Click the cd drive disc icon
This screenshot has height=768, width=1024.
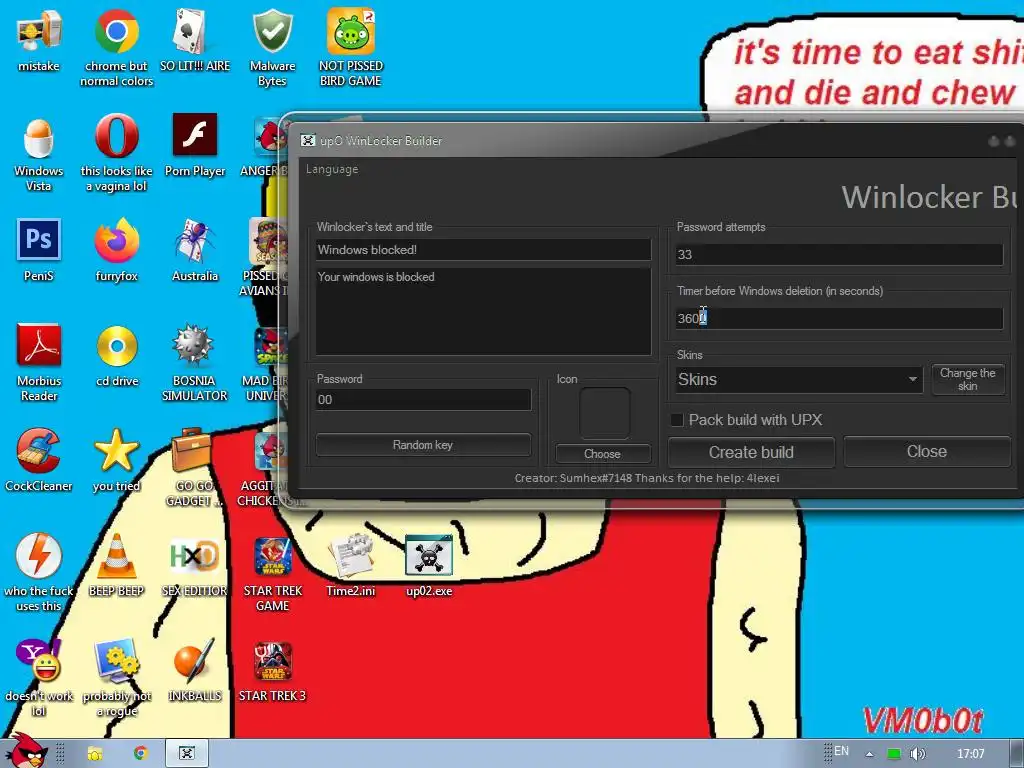pyautogui.click(x=116, y=345)
